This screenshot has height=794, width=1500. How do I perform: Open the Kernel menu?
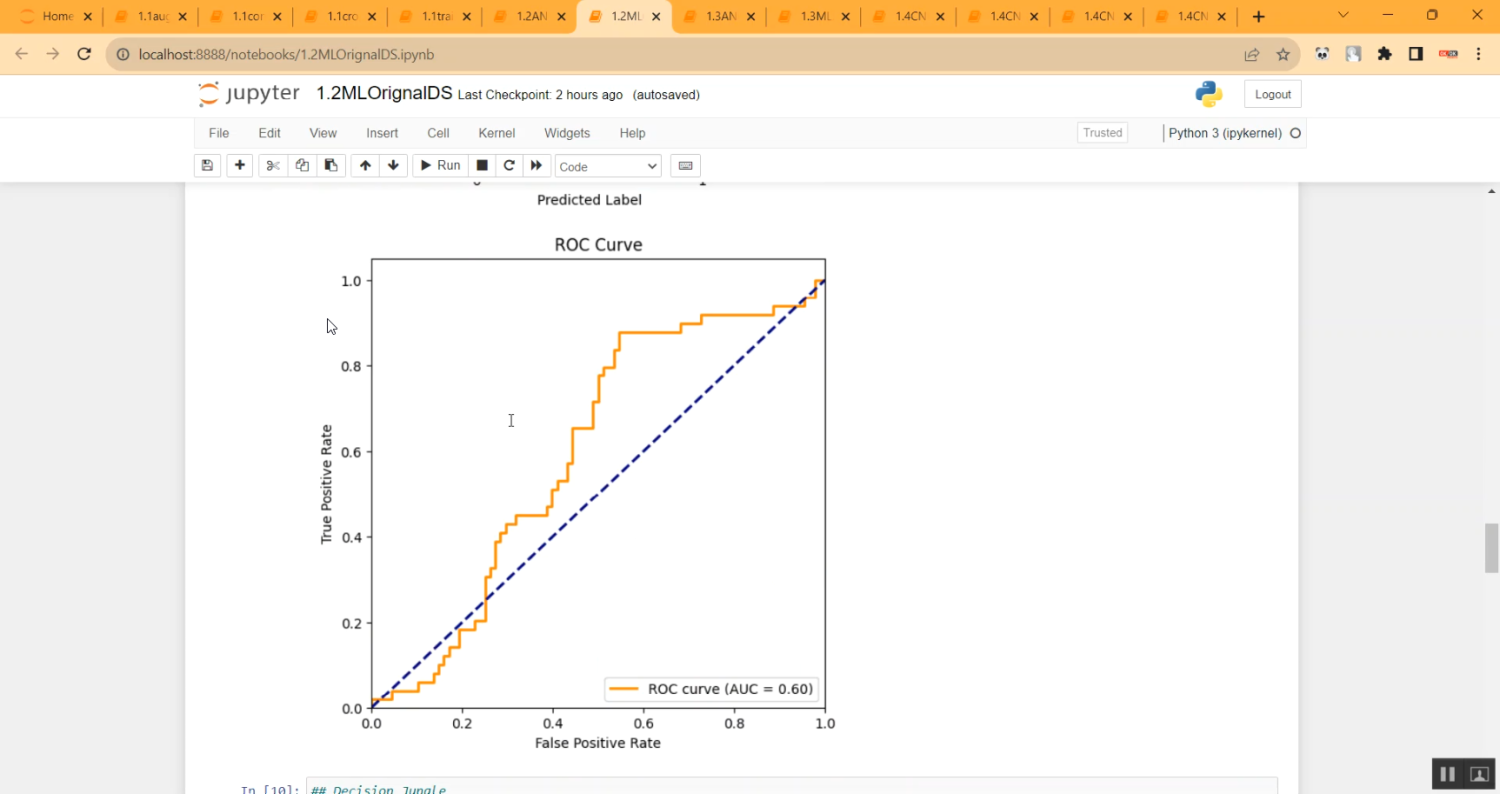497,133
